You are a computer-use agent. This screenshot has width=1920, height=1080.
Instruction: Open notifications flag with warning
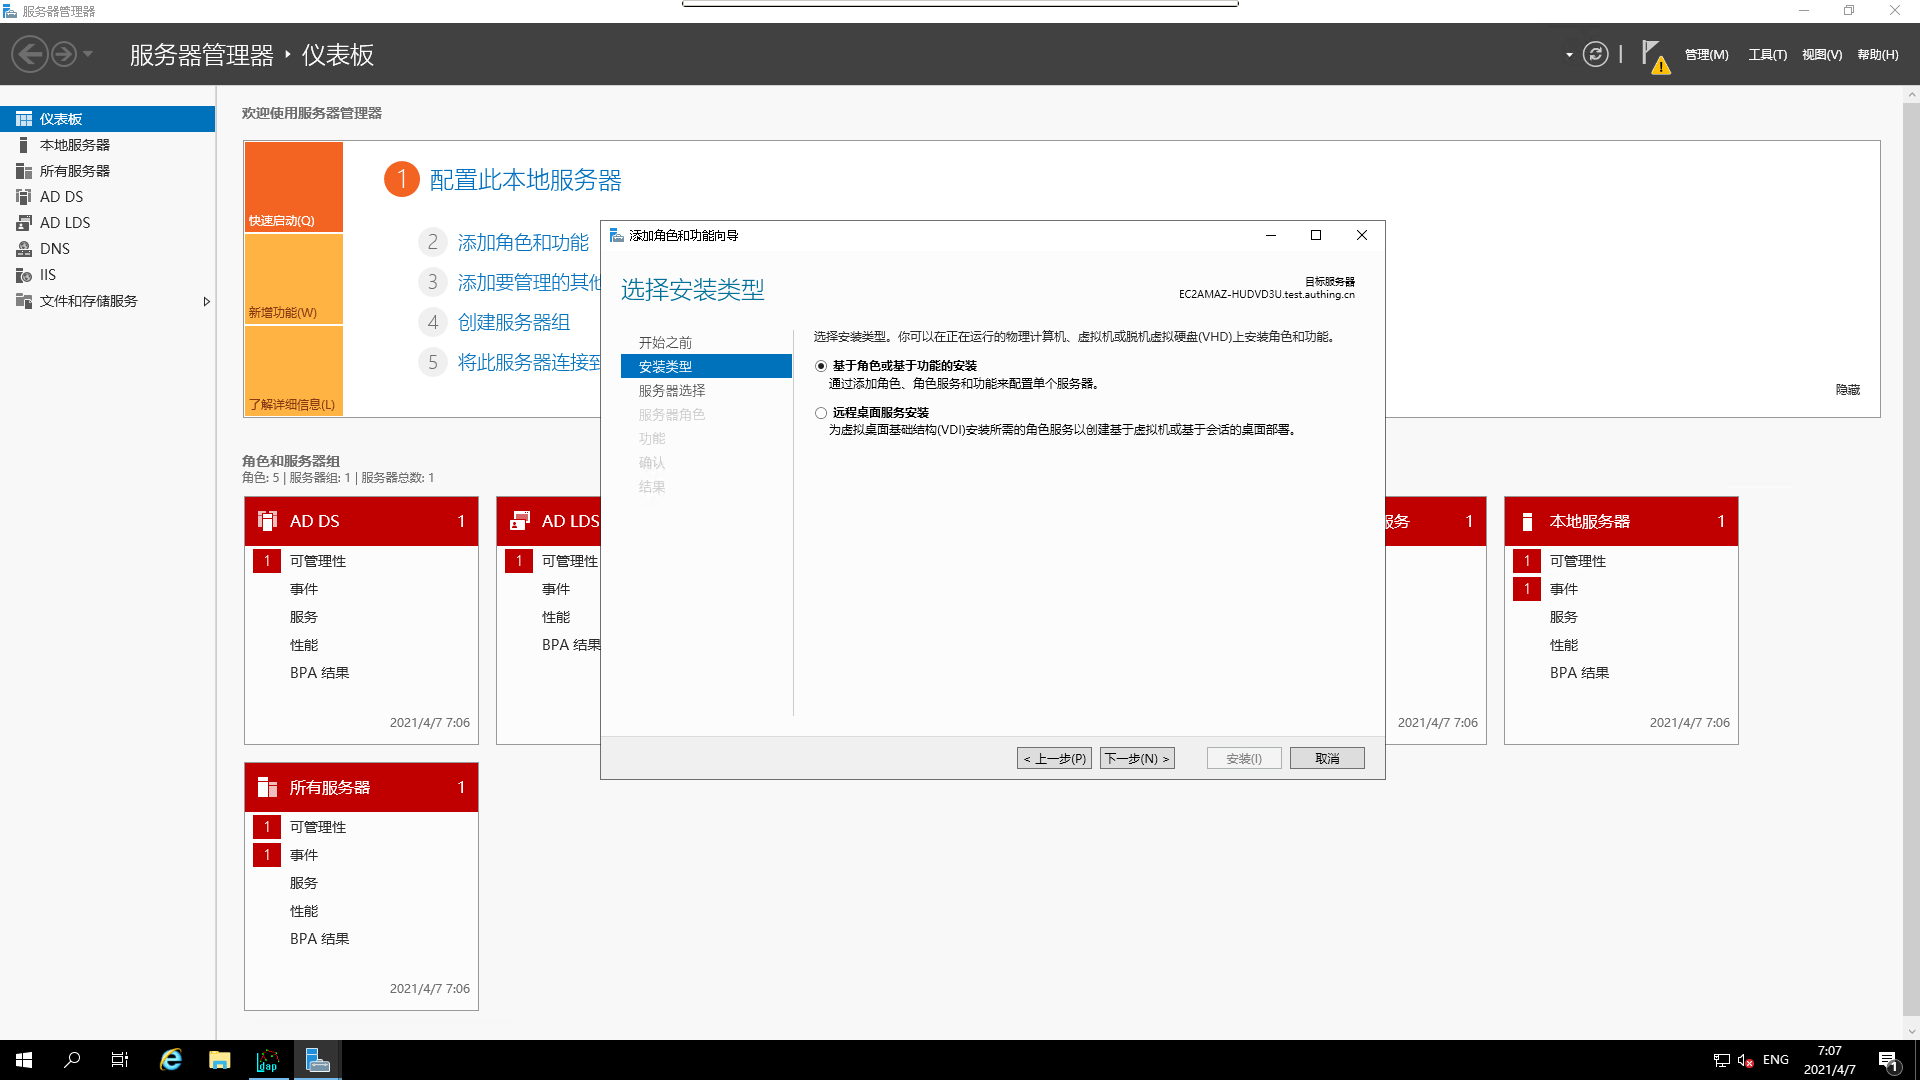pos(1653,56)
